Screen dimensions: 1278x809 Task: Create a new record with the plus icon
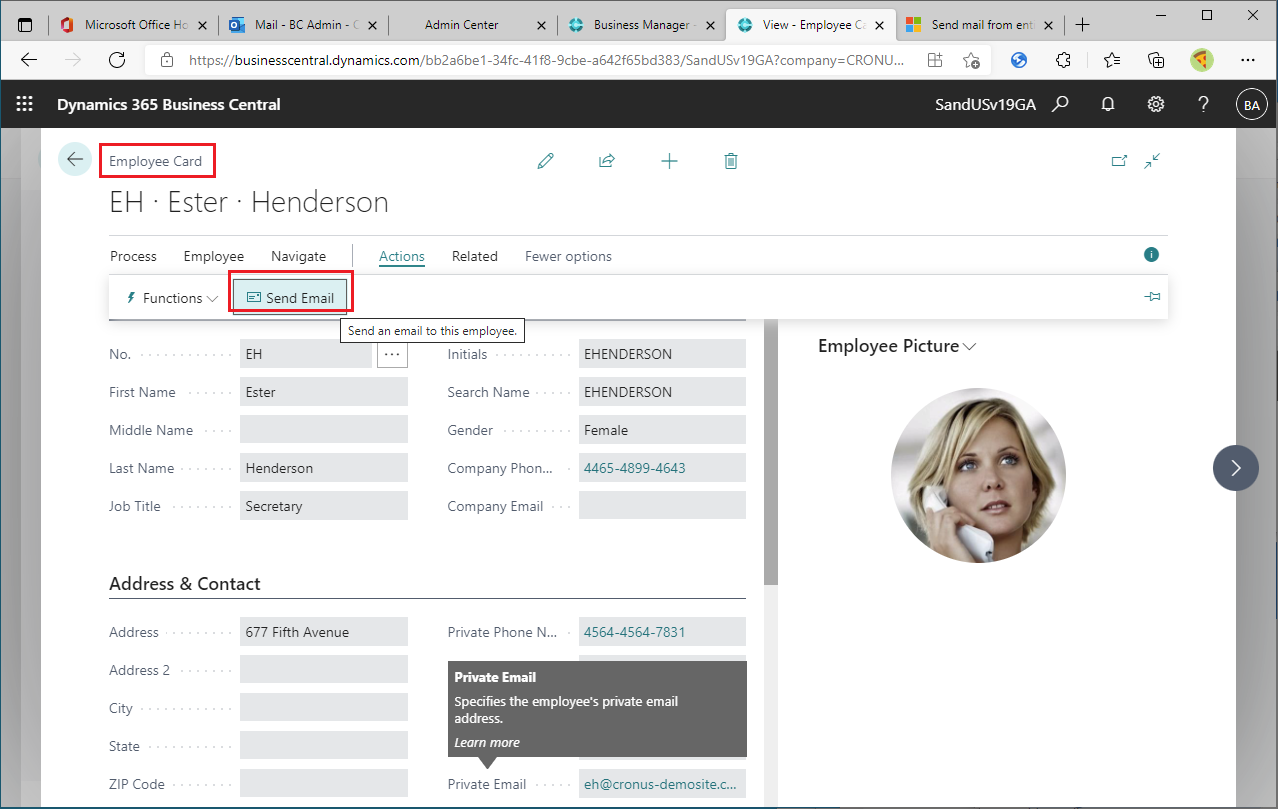(669, 160)
